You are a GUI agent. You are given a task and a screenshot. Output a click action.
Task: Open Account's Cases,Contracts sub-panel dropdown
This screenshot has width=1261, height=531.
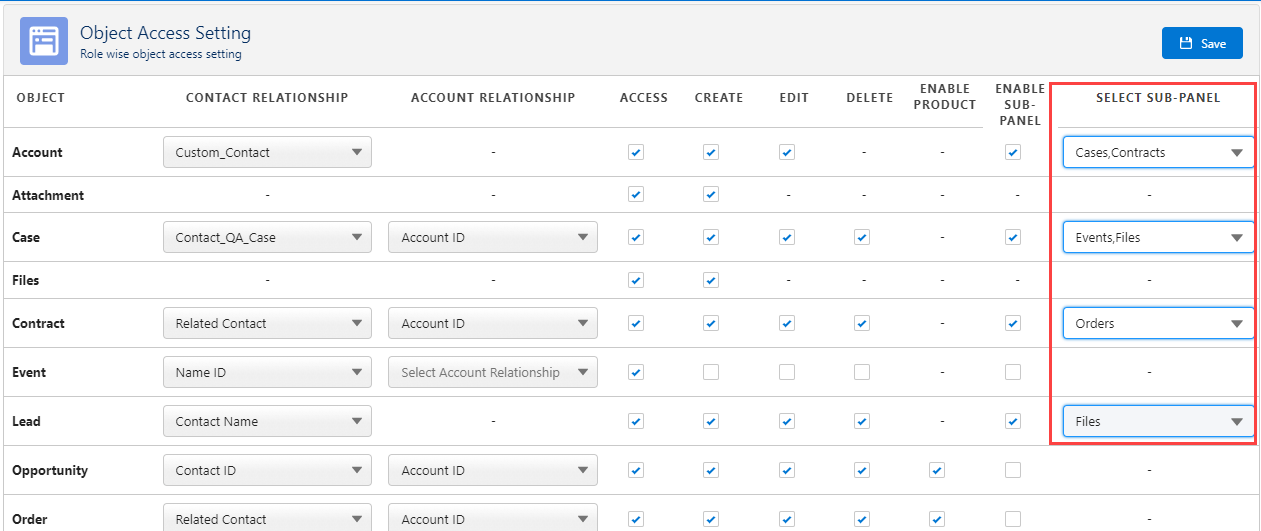pyautogui.click(x=1158, y=153)
